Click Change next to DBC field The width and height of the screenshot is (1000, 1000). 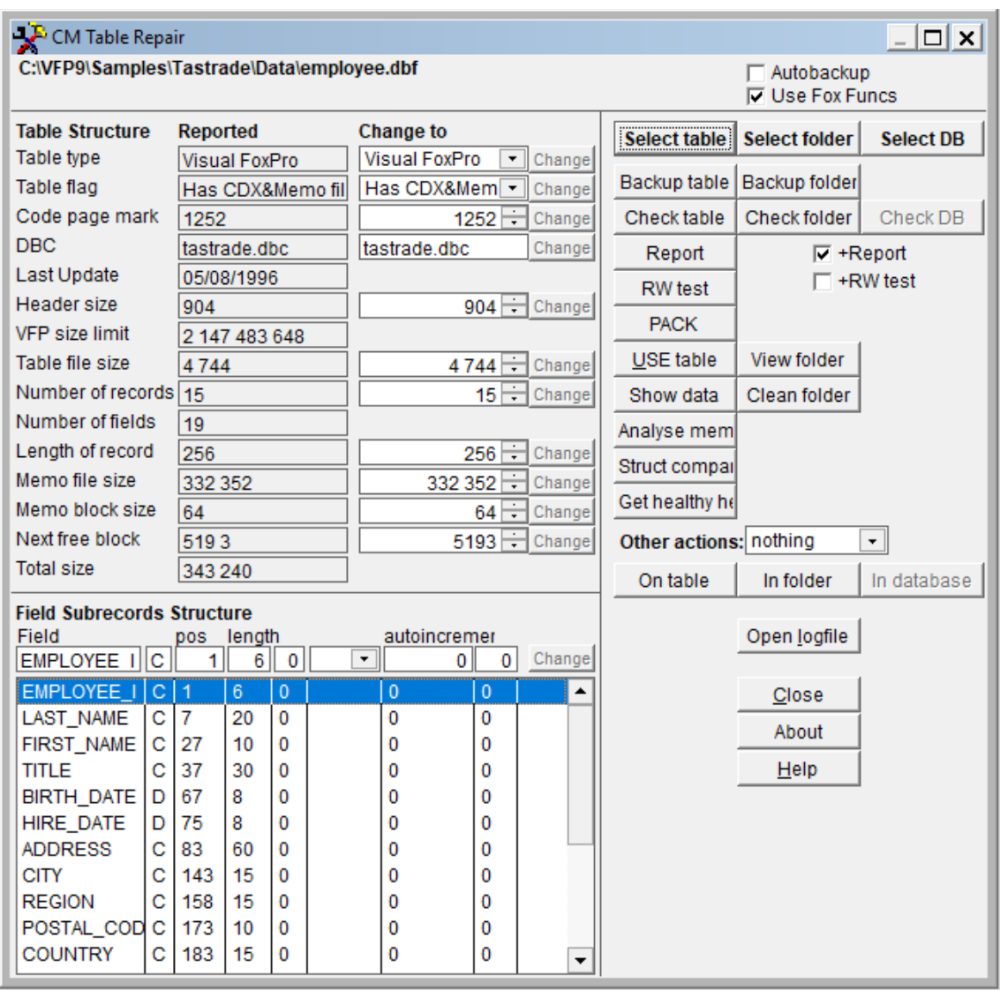561,246
